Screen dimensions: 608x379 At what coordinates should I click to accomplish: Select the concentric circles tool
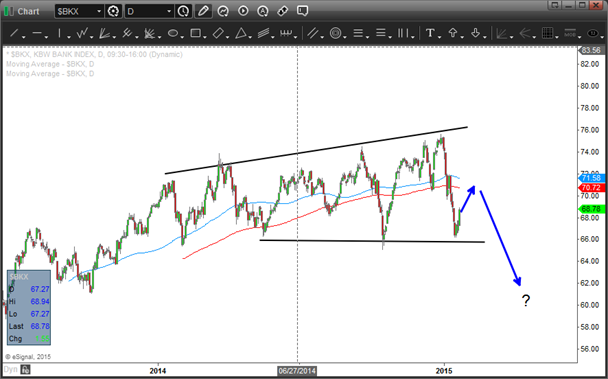click(x=335, y=33)
